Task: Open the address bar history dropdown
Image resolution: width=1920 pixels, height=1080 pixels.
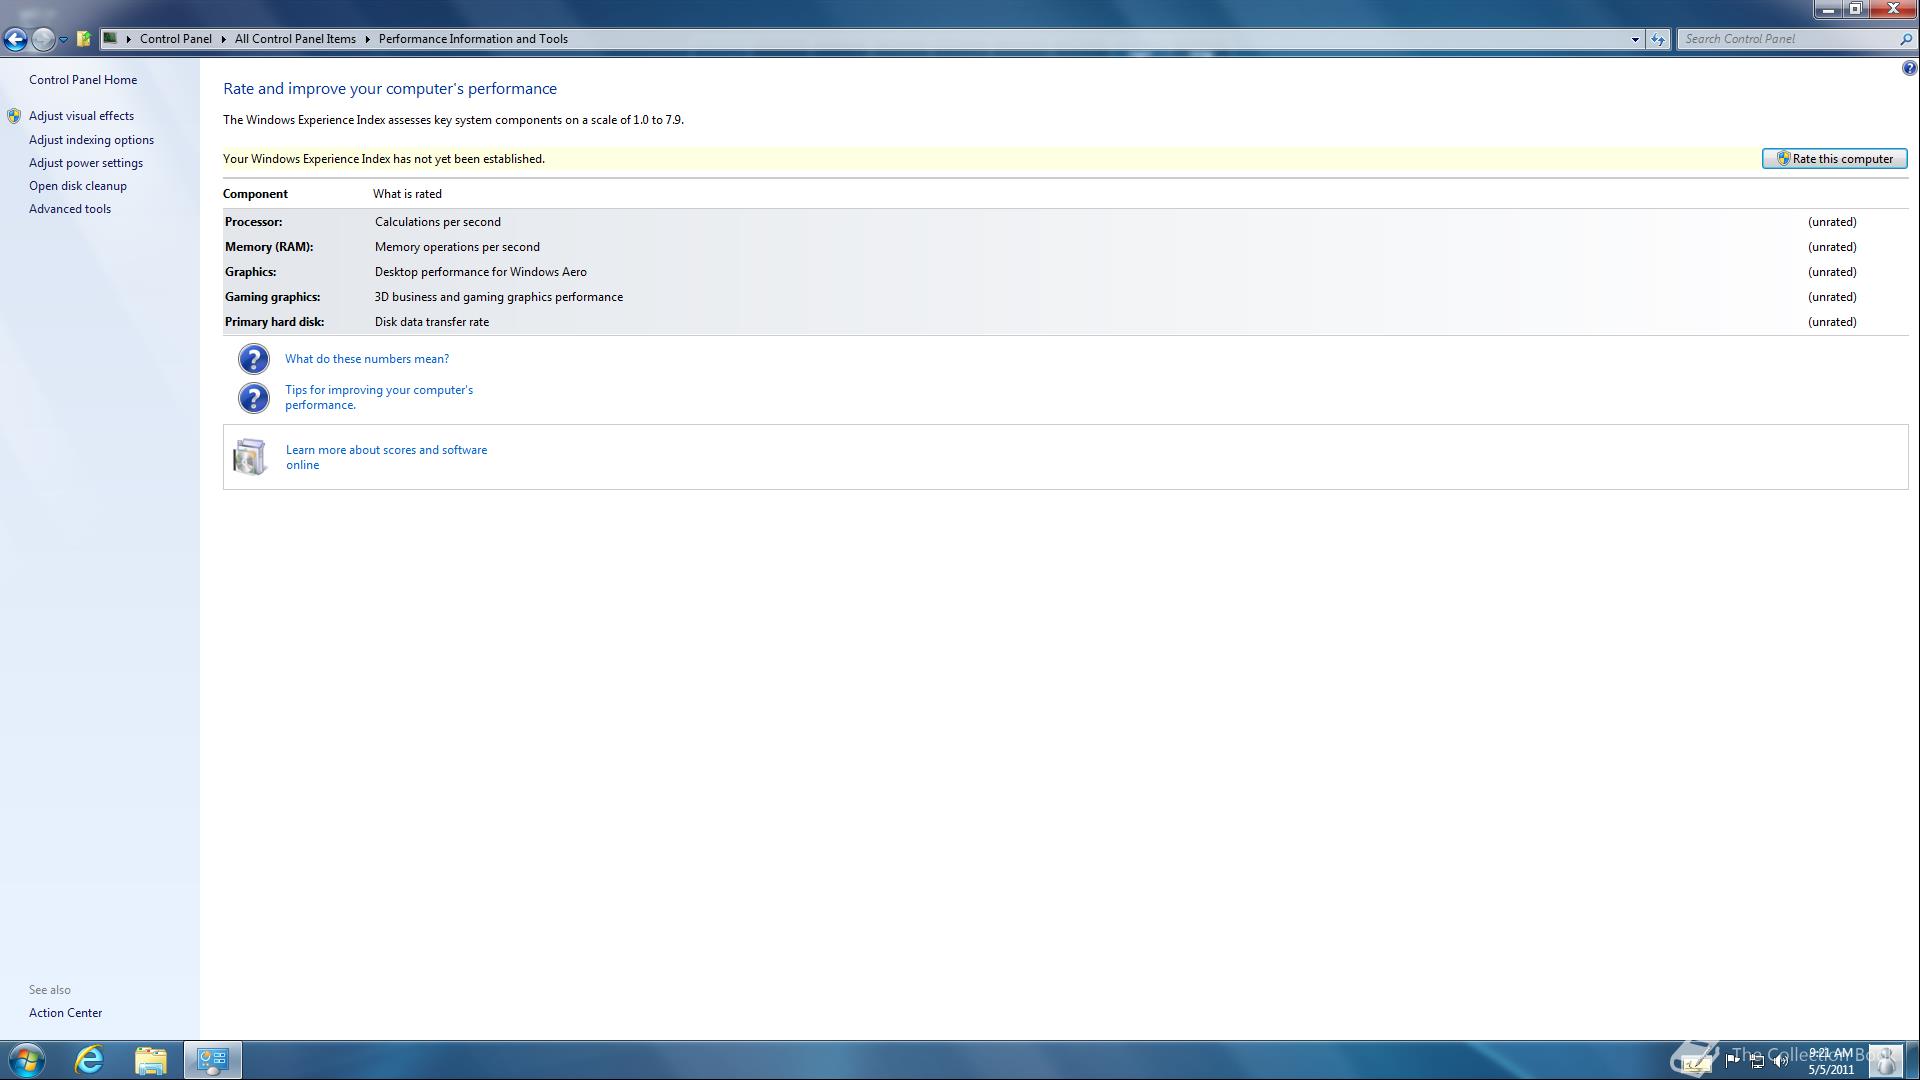Action: 1635,39
